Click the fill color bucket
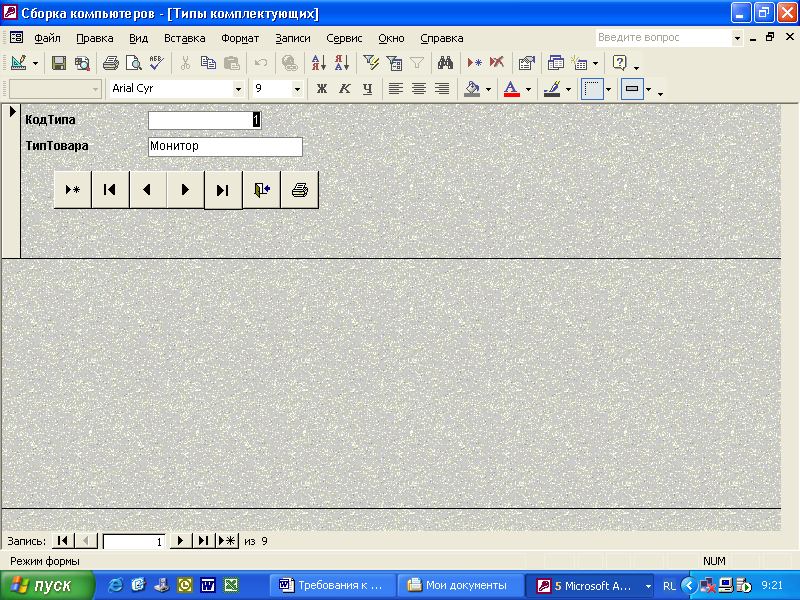Screen dimensions: 800x600 [472, 89]
